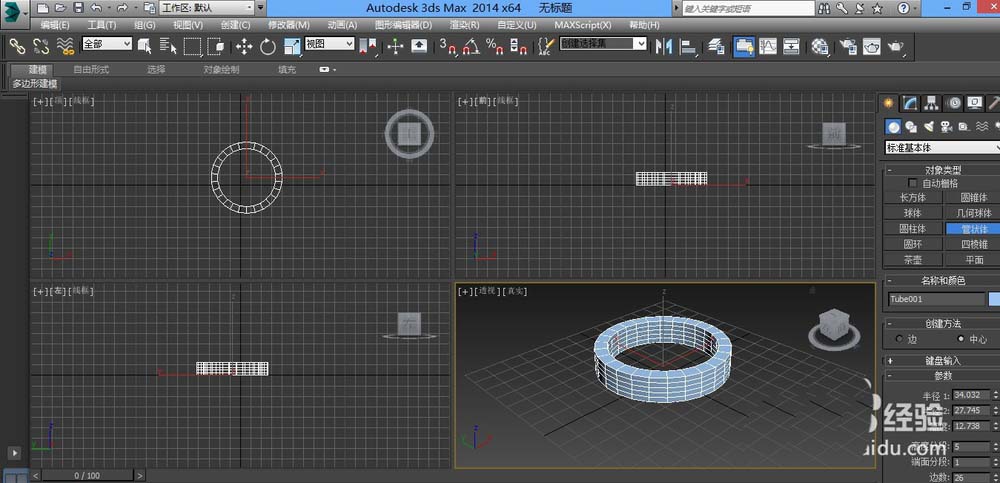
Task: Activate the Select and Rotate tool
Action: click(x=268, y=46)
